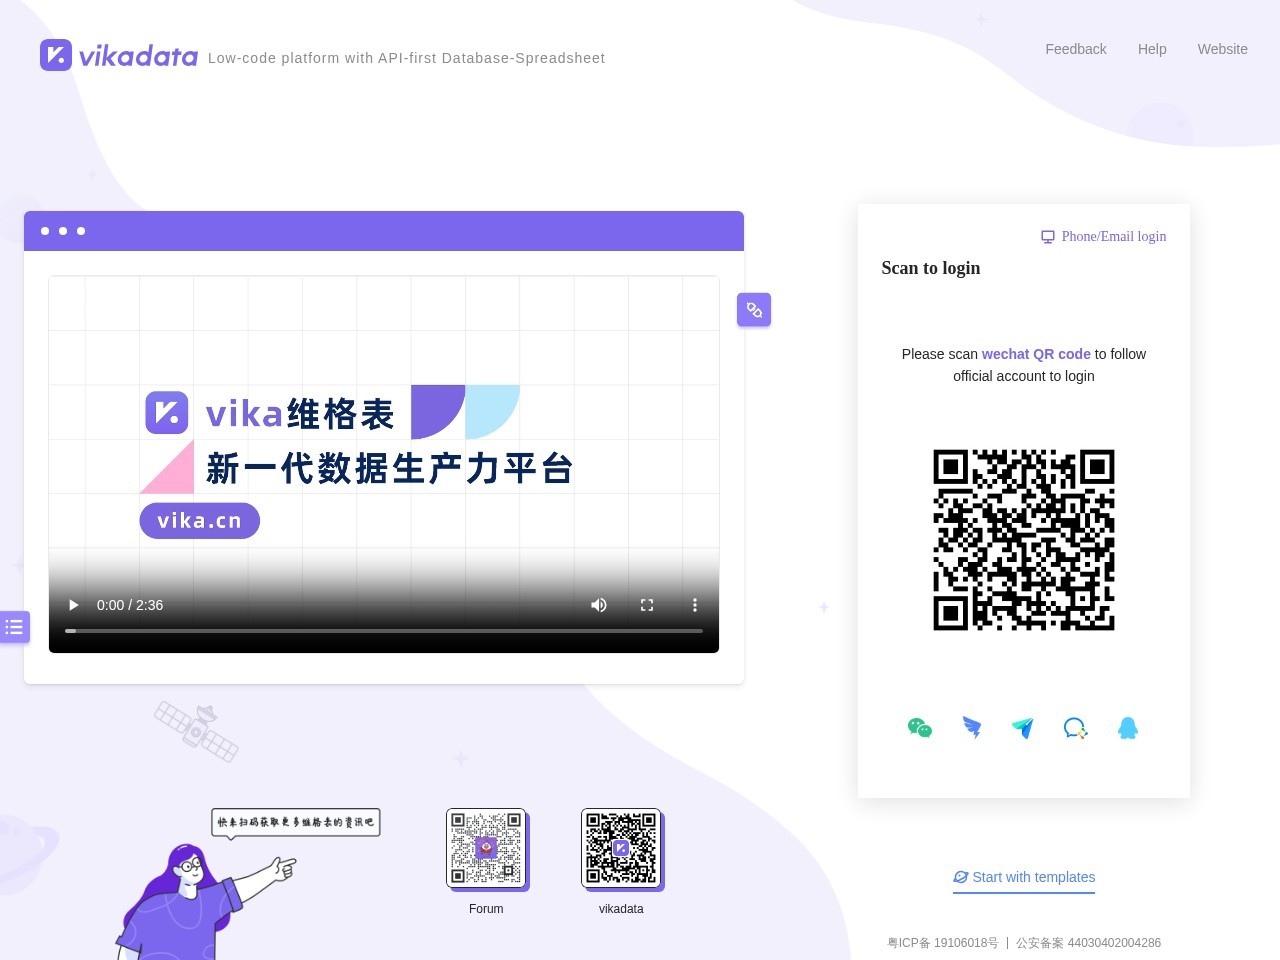Choose Feishu paper plane login icon
This screenshot has height=960, width=1280.
pyautogui.click(x=1023, y=728)
